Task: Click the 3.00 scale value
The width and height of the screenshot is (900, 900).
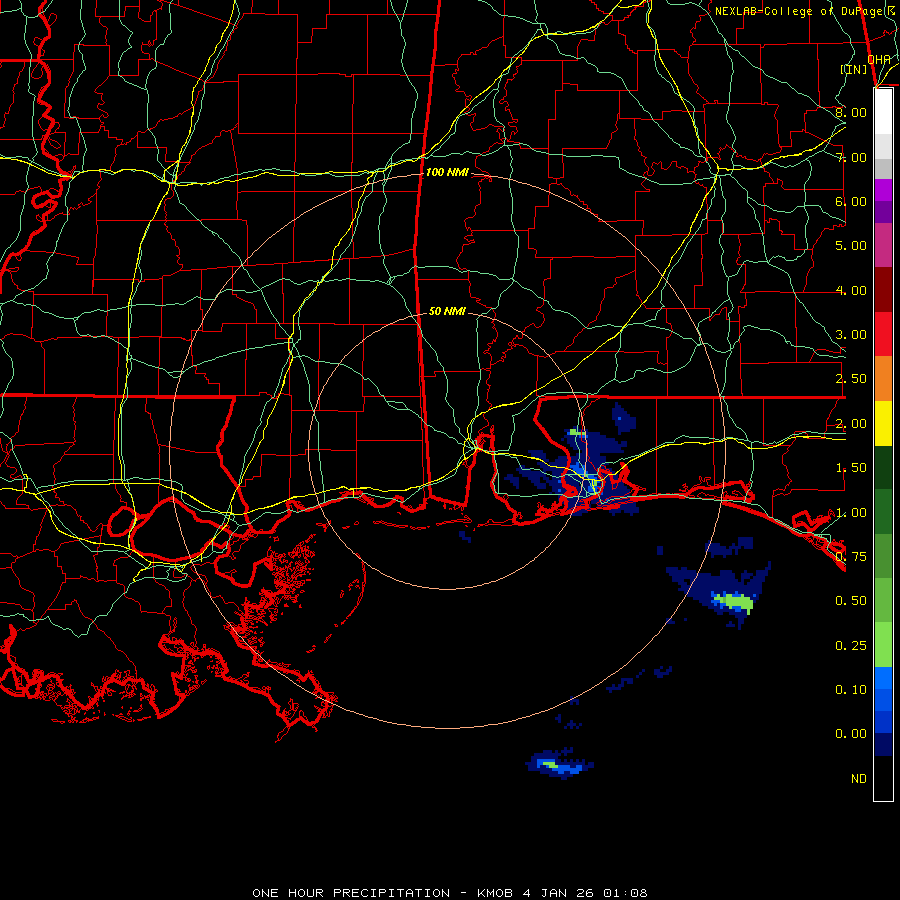Action: click(851, 335)
